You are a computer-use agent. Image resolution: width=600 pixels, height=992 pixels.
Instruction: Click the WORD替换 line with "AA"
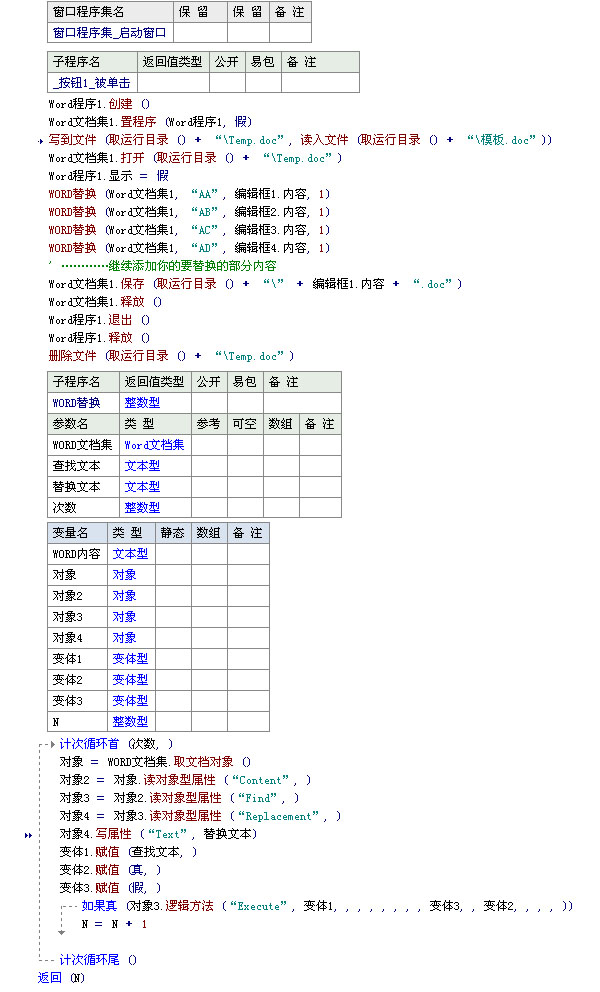(189, 194)
